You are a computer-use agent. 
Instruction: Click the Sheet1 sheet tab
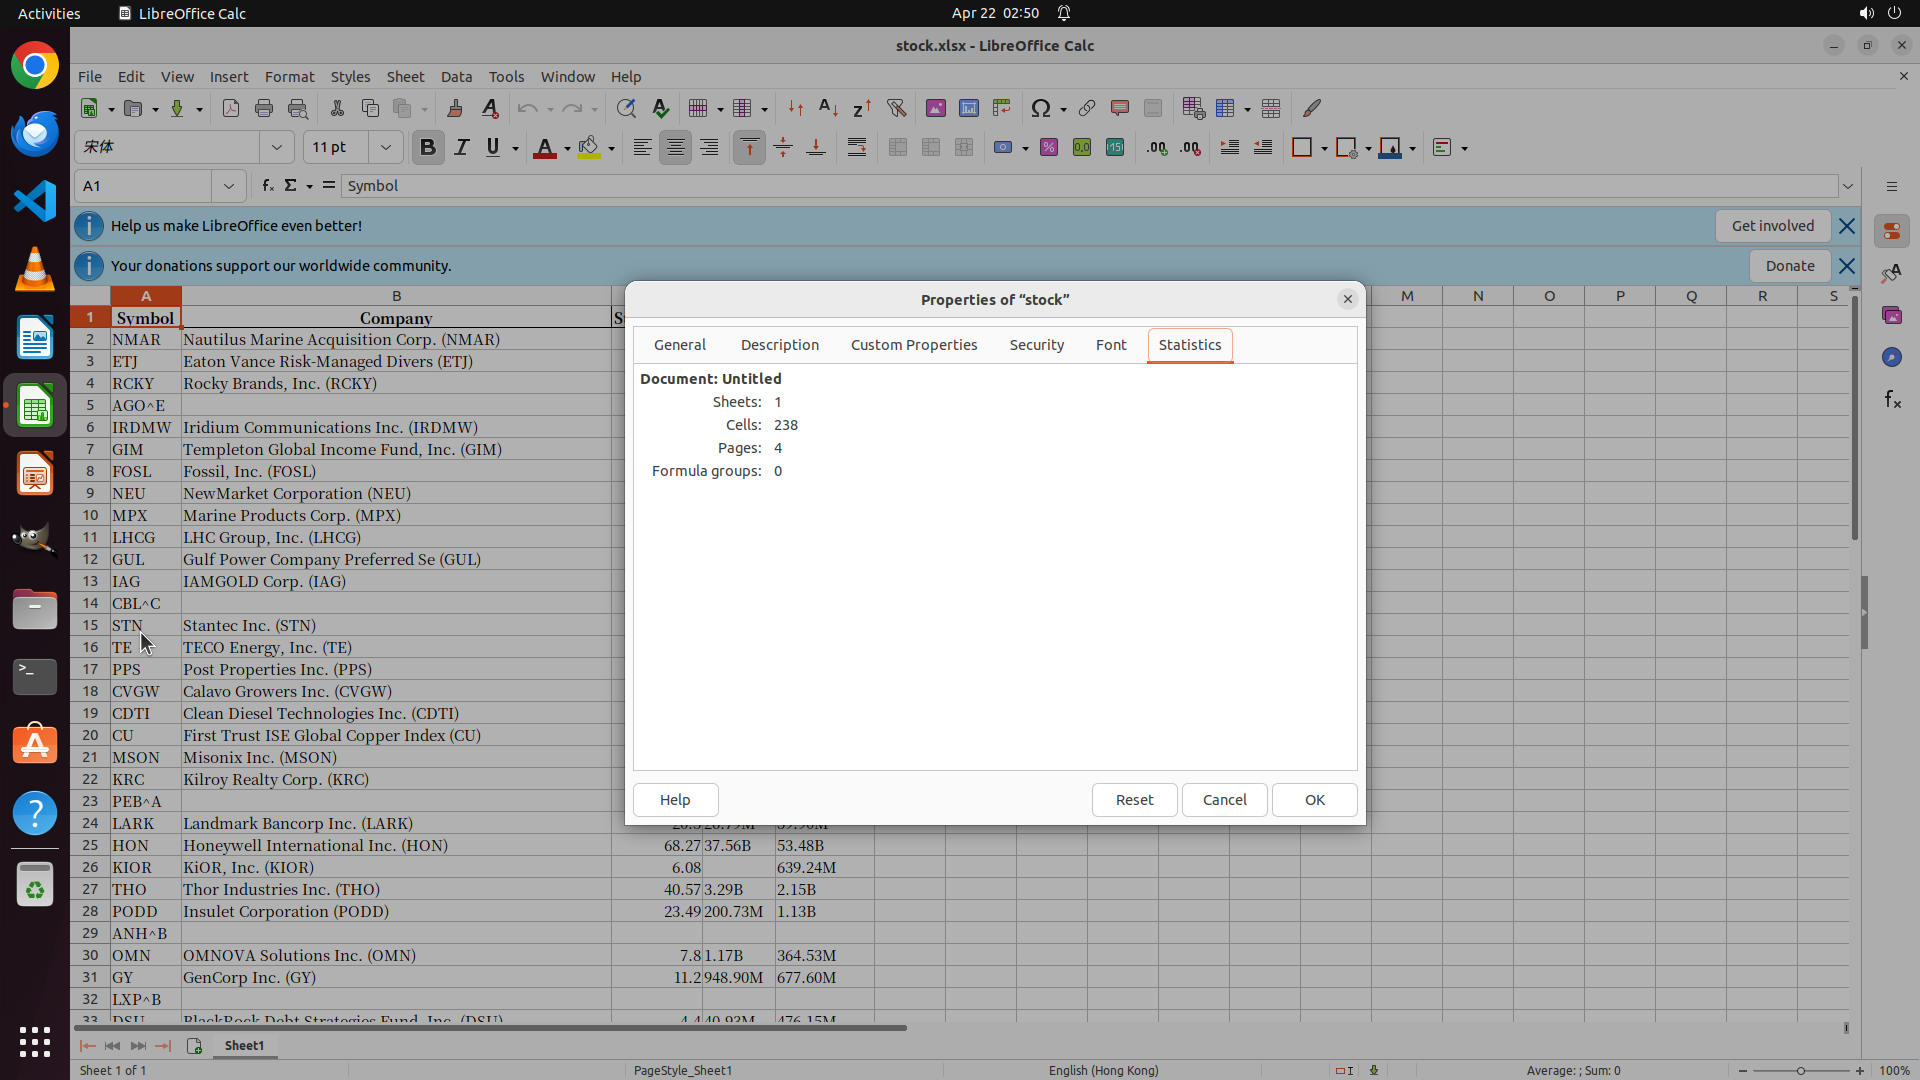coord(244,1045)
